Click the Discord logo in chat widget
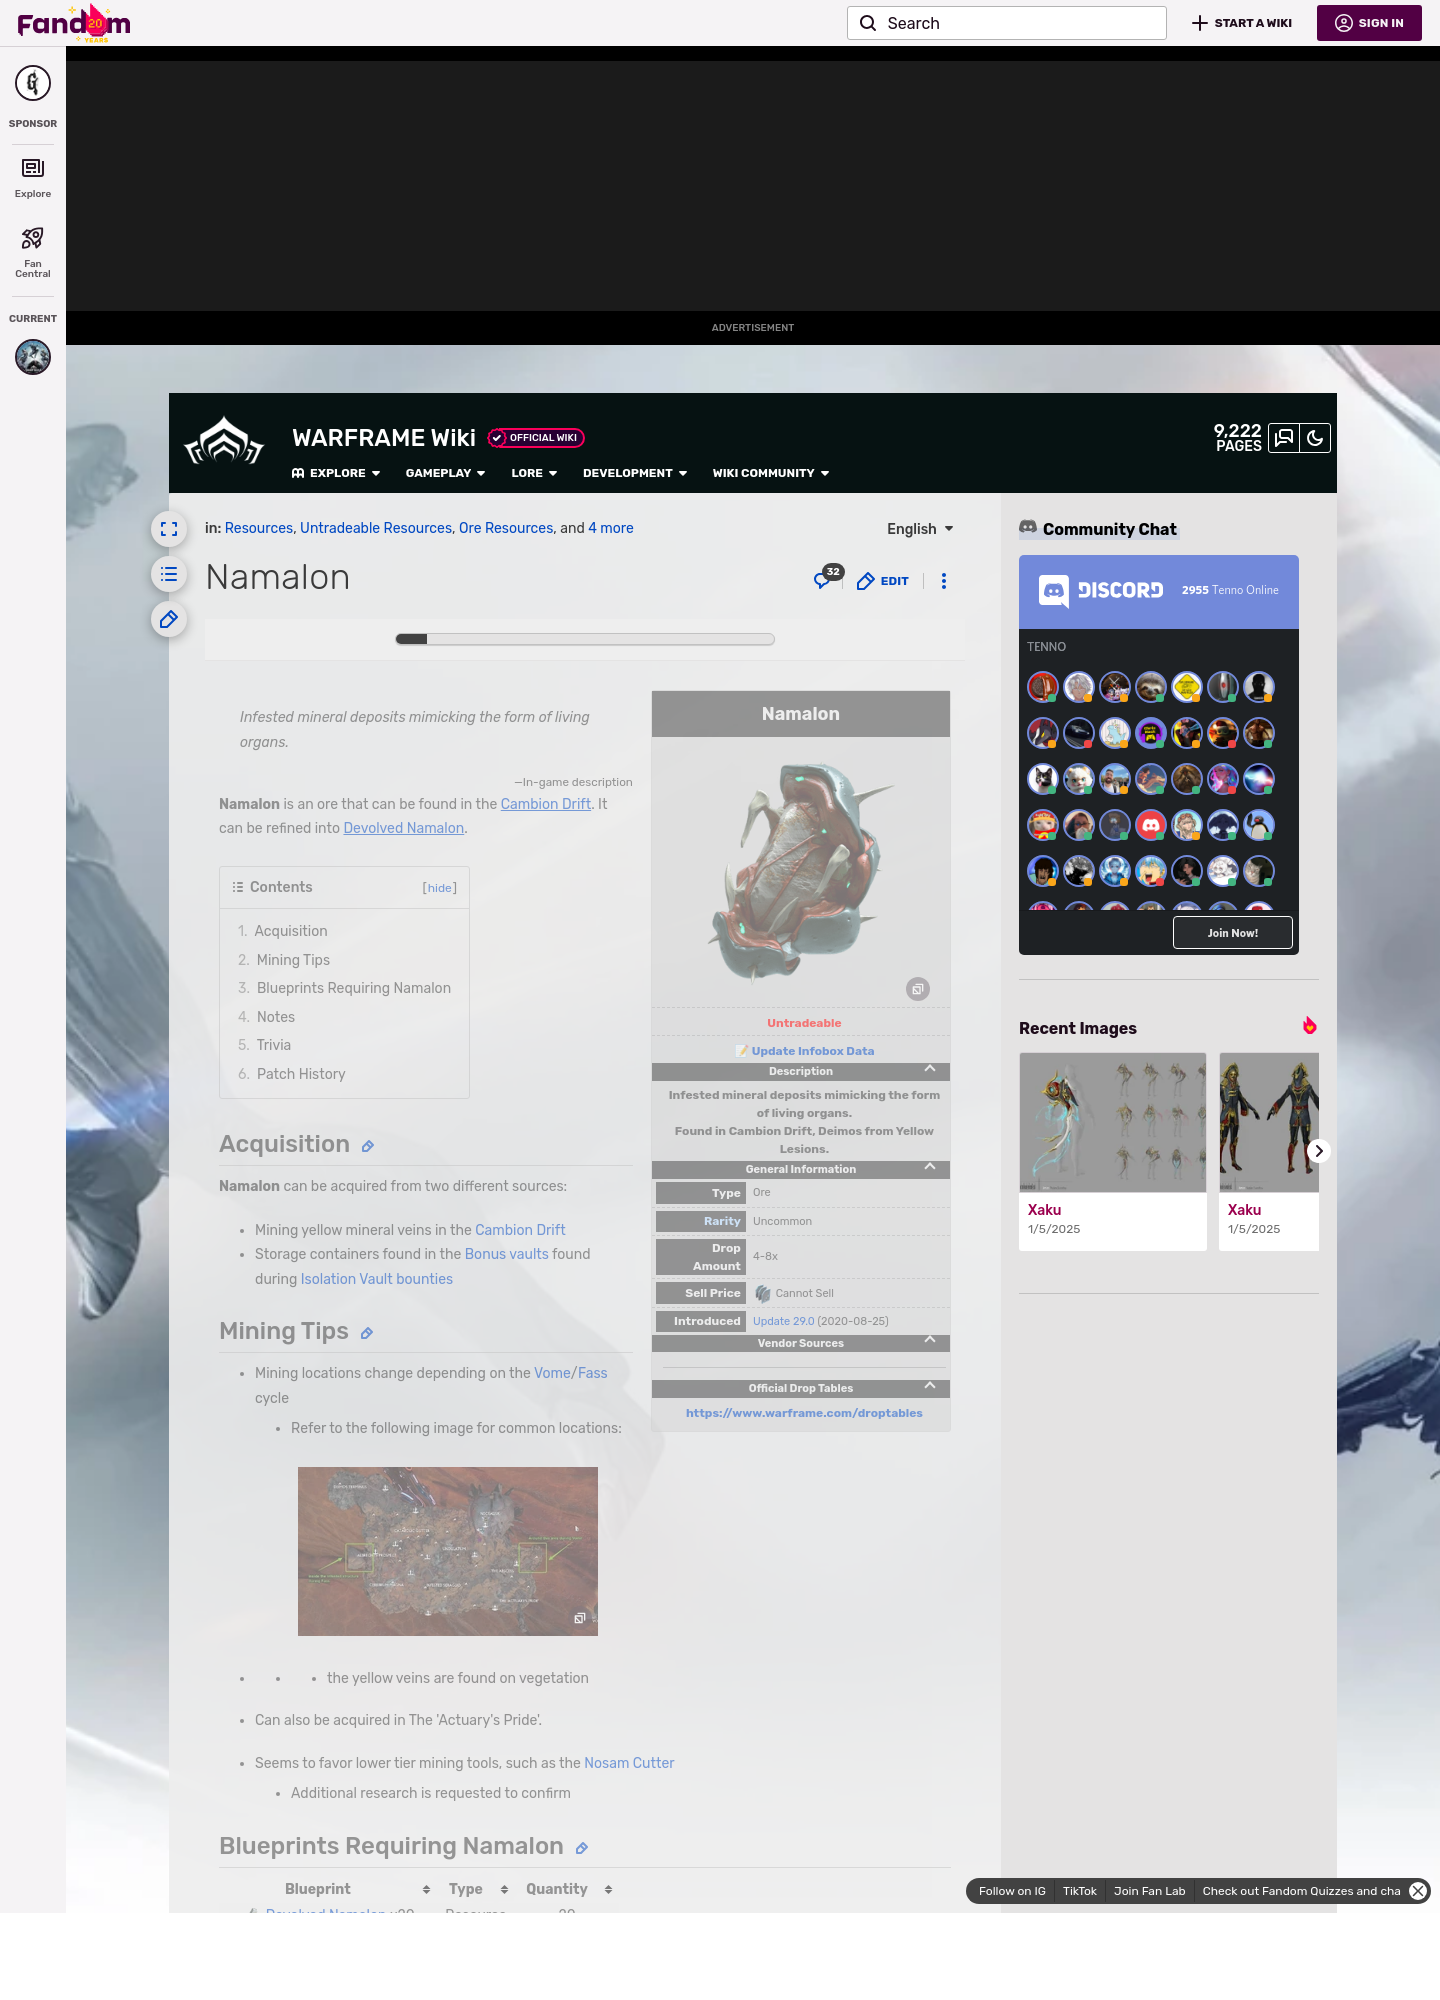 [1101, 591]
